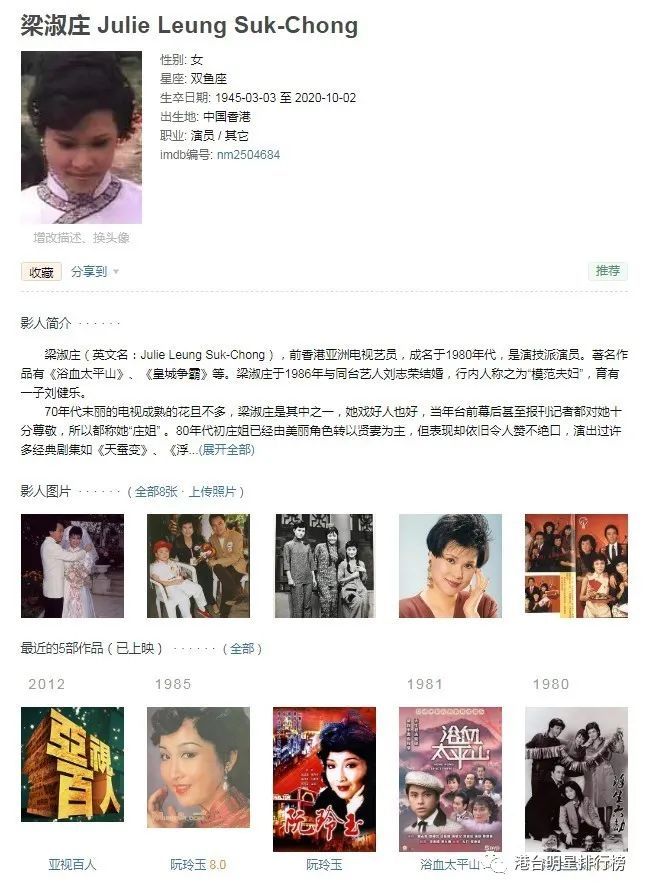This screenshot has height=892, width=646.
Task: Click Julie Leung's profile portrait photo
Action: click(81, 137)
